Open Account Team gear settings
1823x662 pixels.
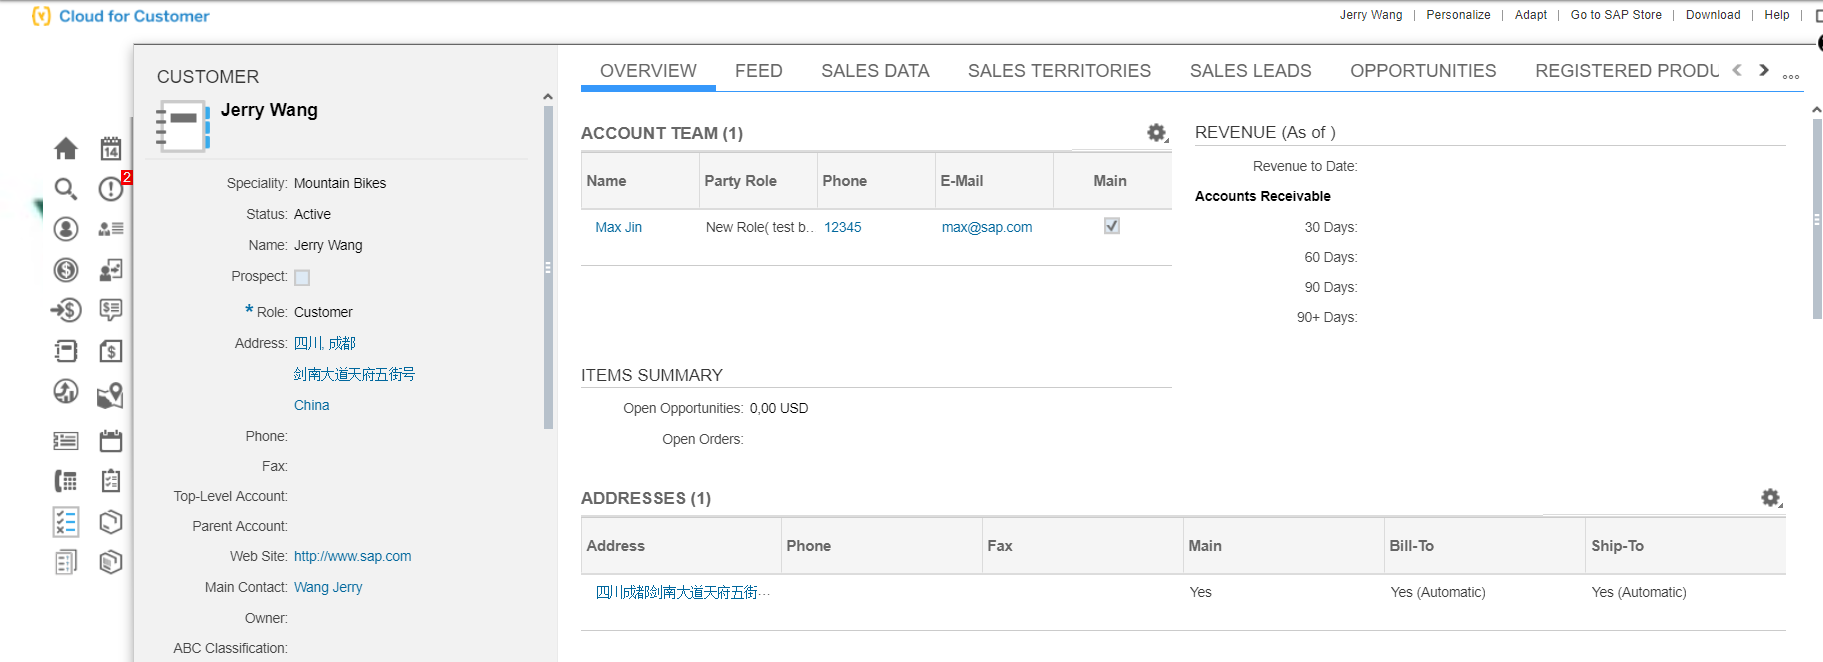point(1157,133)
